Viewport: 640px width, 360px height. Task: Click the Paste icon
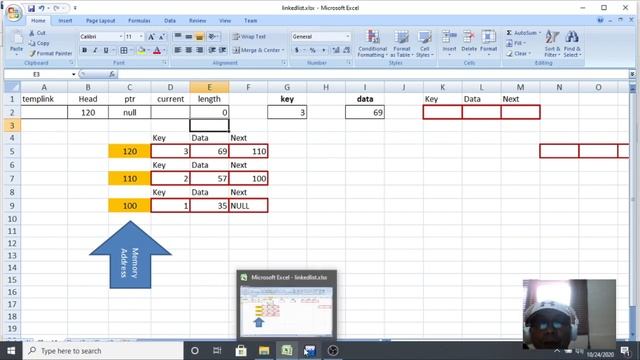click(16, 38)
